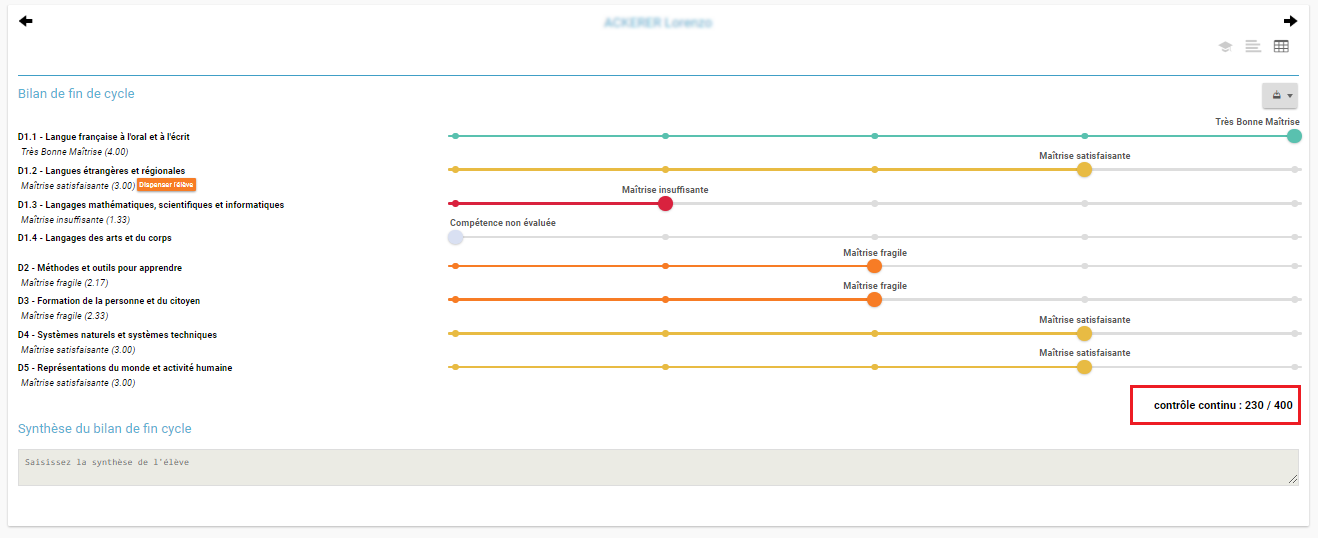
Task: Click the 'Bilan de fin de cycle' heading
Action: [76, 94]
